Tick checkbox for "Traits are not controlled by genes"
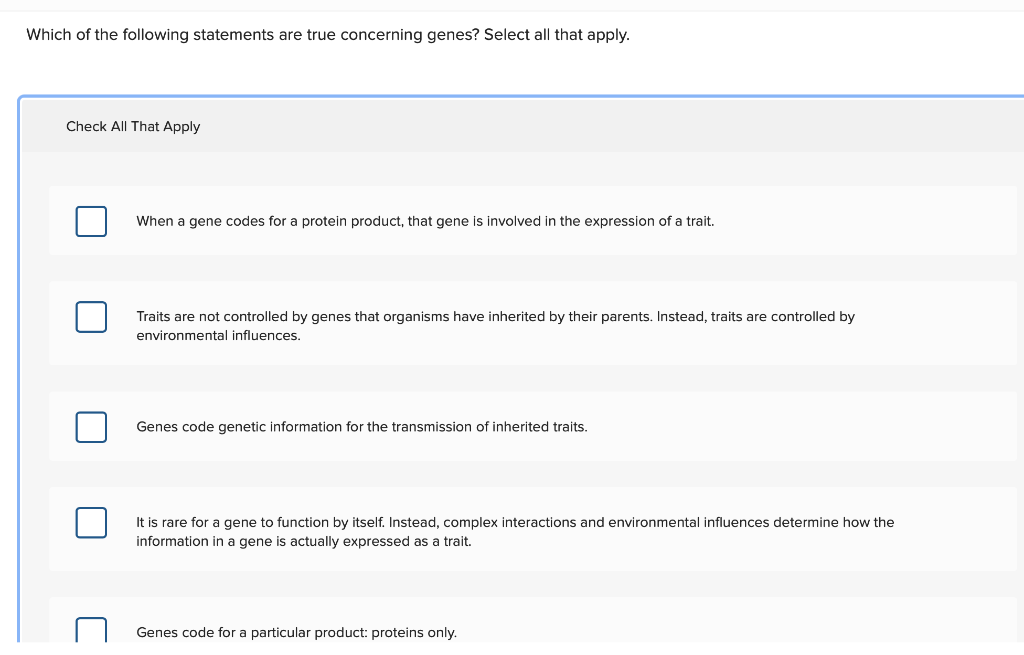Viewport: 1024px width, 655px height. click(x=91, y=317)
